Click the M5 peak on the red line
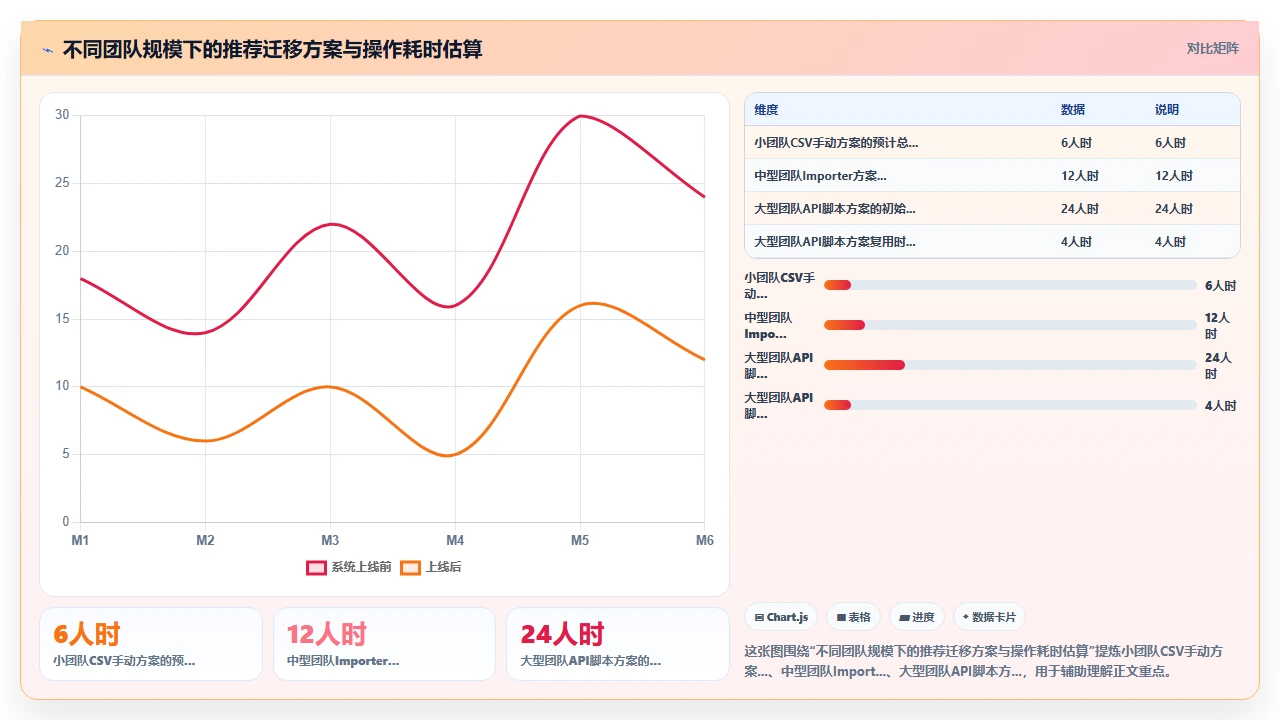1280x720 pixels. (x=580, y=116)
